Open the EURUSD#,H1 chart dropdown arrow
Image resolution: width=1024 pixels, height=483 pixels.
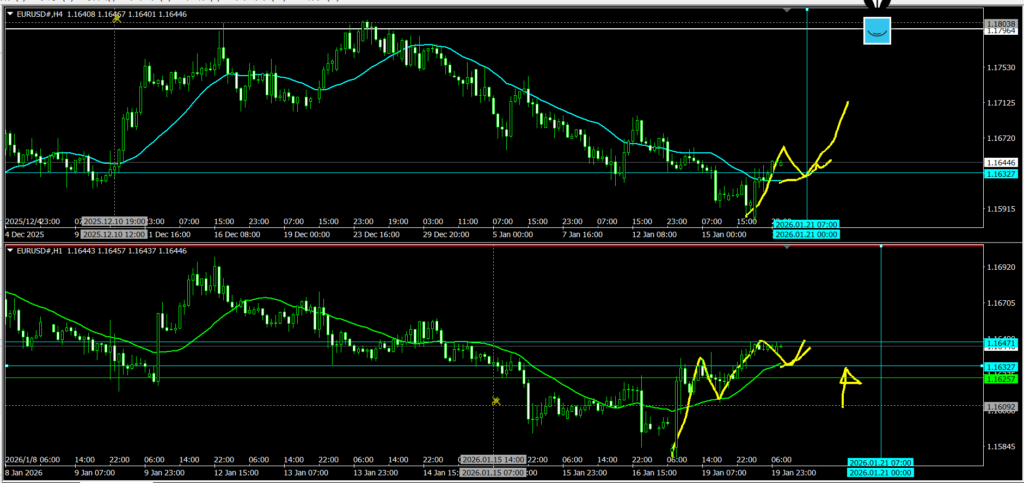point(10,249)
